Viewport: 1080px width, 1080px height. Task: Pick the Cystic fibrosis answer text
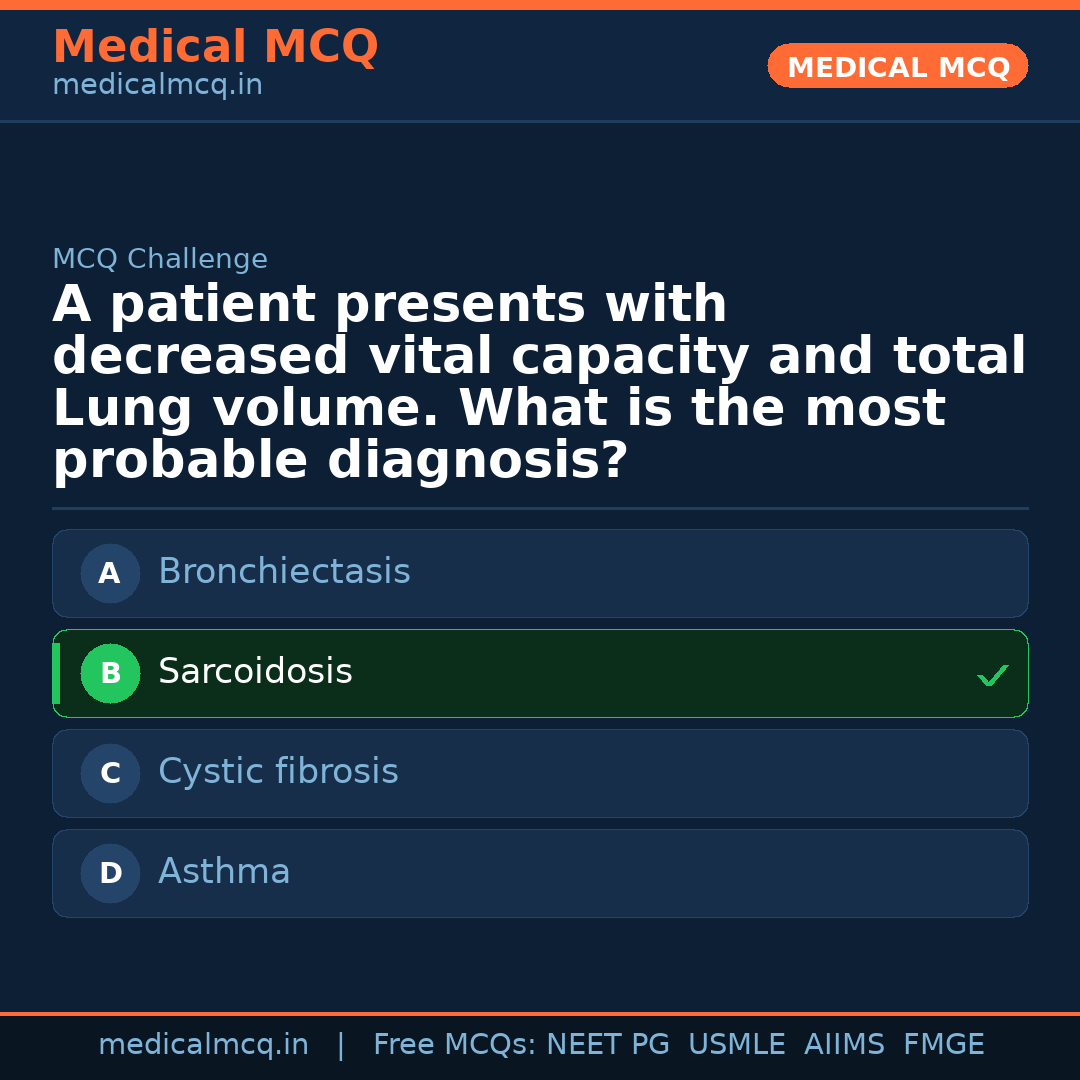pos(278,772)
